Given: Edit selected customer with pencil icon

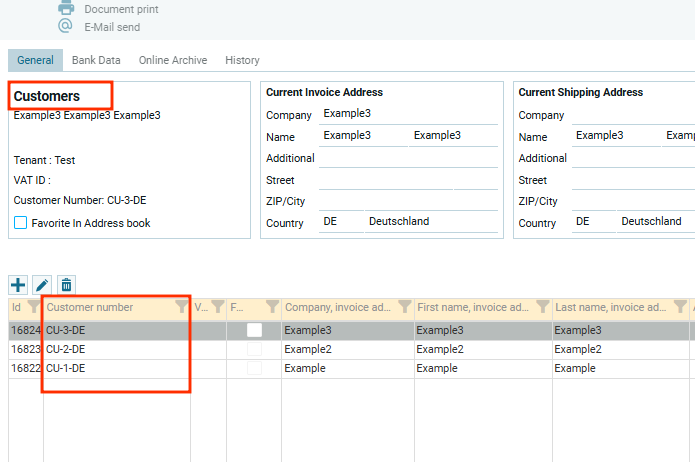Looking at the screenshot, I should pyautogui.click(x=42, y=286).
